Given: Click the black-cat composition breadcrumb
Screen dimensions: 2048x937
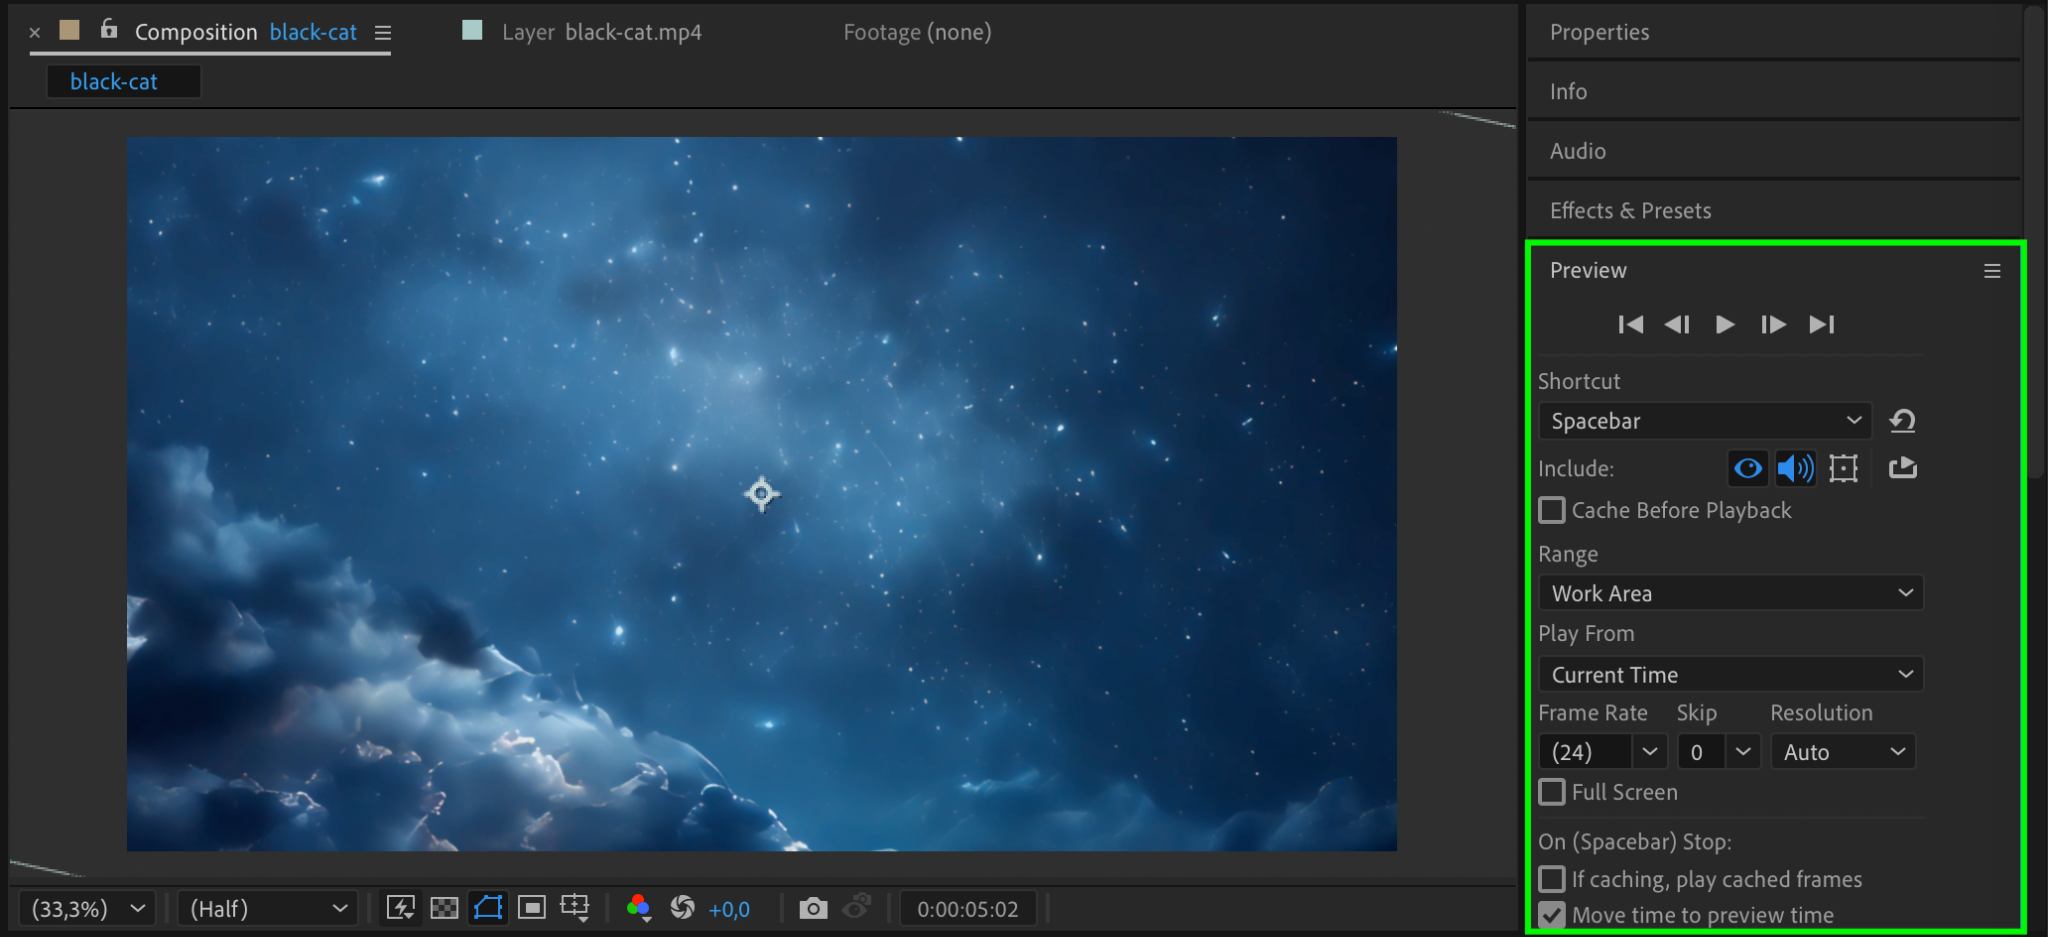Looking at the screenshot, I should tap(123, 81).
